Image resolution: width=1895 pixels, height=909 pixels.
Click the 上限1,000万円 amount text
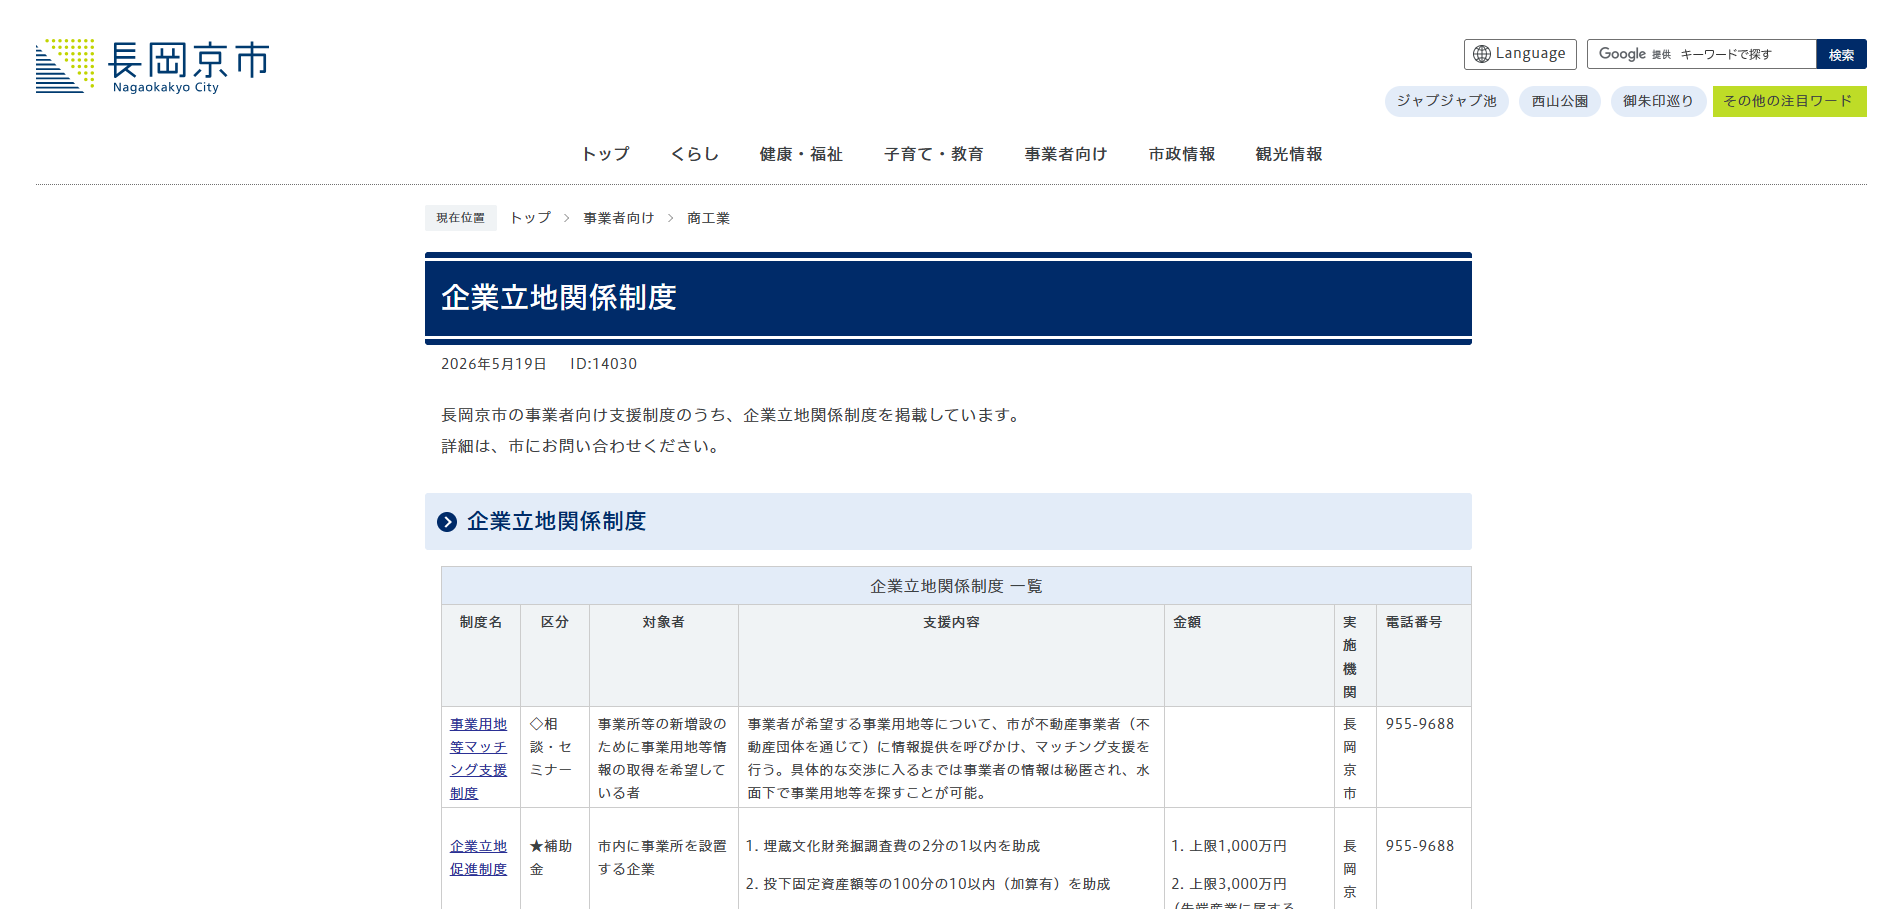(x=1238, y=846)
